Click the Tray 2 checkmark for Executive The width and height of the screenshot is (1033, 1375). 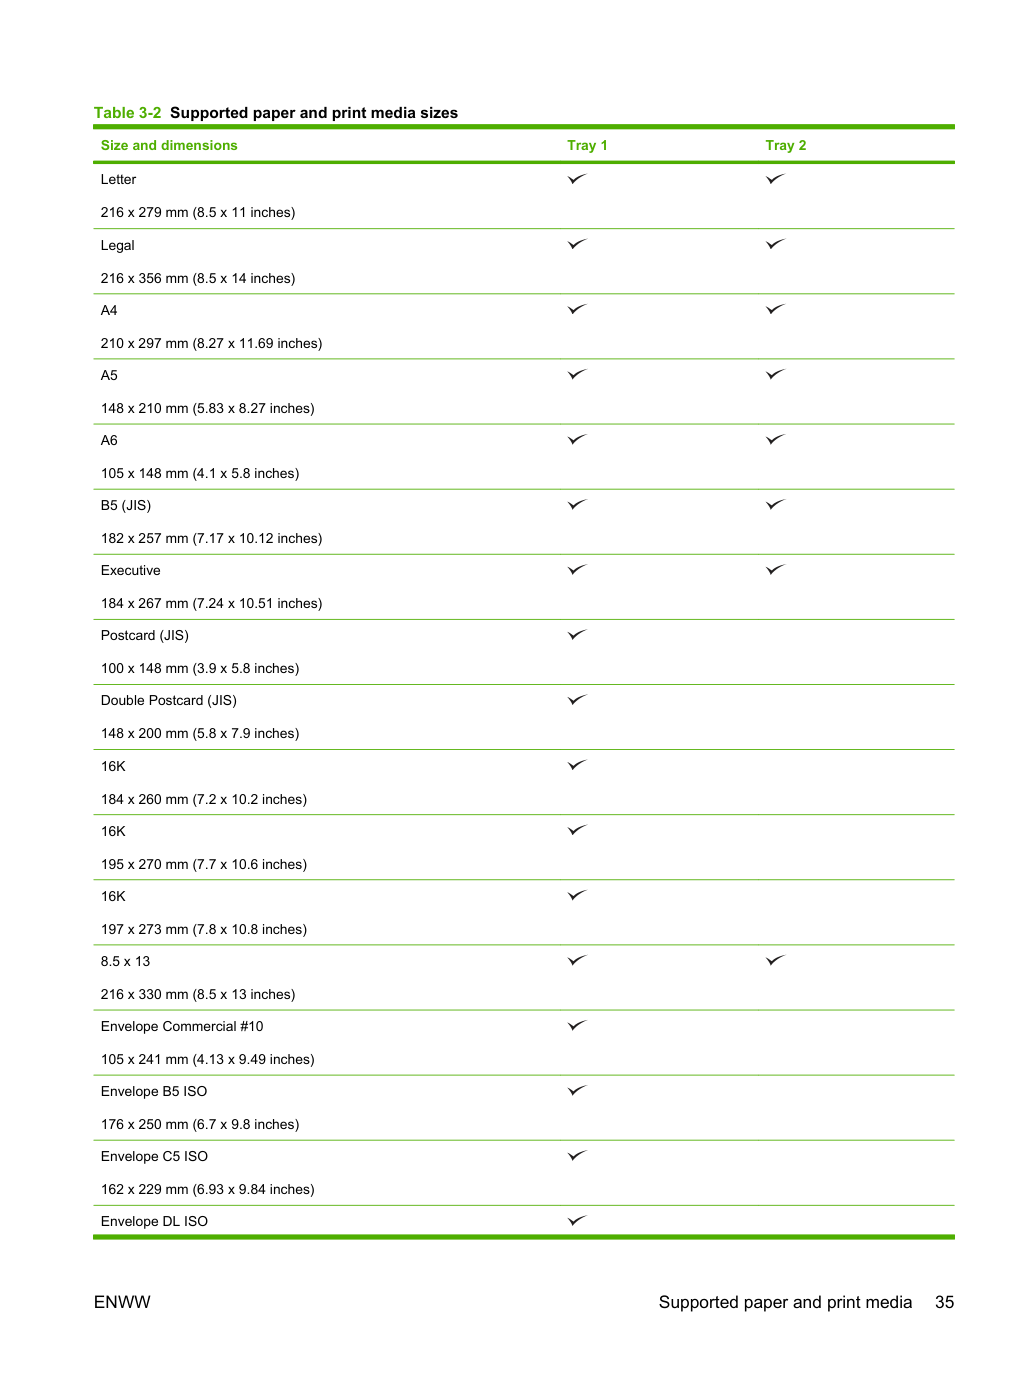[x=776, y=569]
